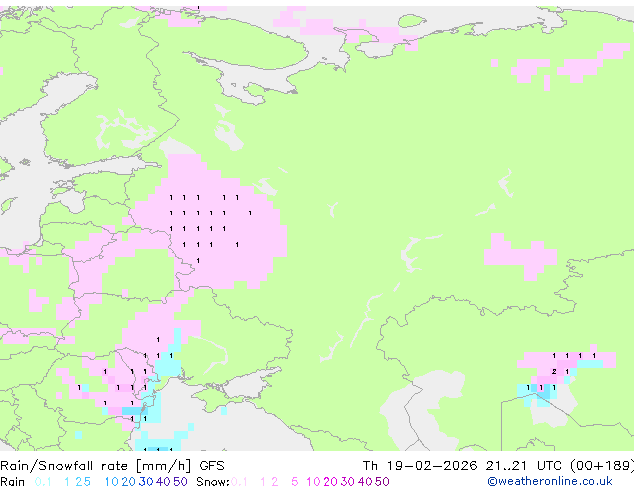The width and height of the screenshot is (634, 490).
Task: Click the 'Snow:' legend label
Action: coord(213,482)
